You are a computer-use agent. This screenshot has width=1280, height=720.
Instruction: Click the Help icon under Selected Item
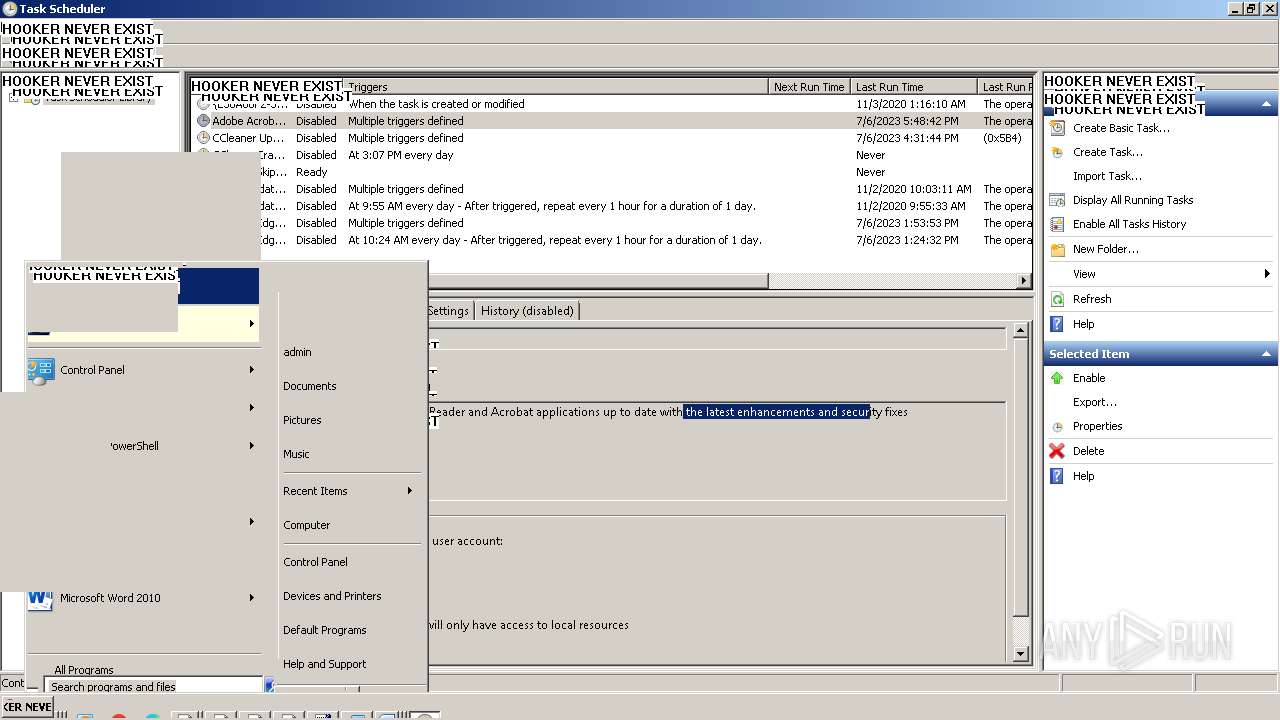(1057, 476)
